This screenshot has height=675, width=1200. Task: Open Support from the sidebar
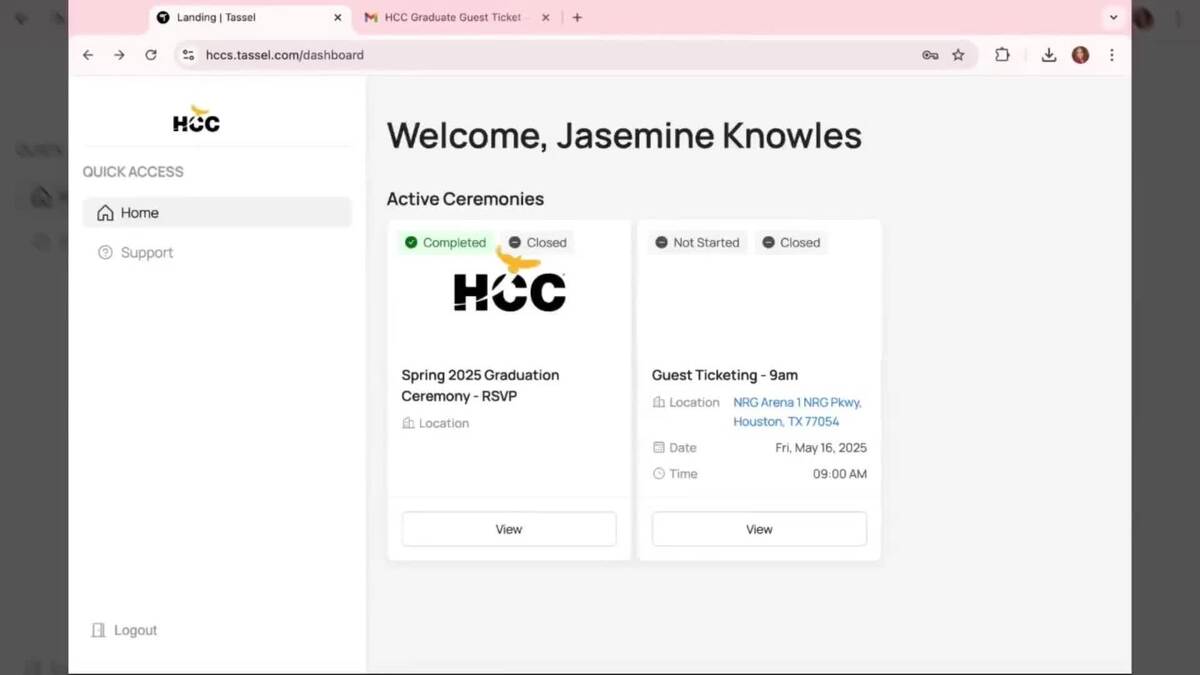(146, 253)
